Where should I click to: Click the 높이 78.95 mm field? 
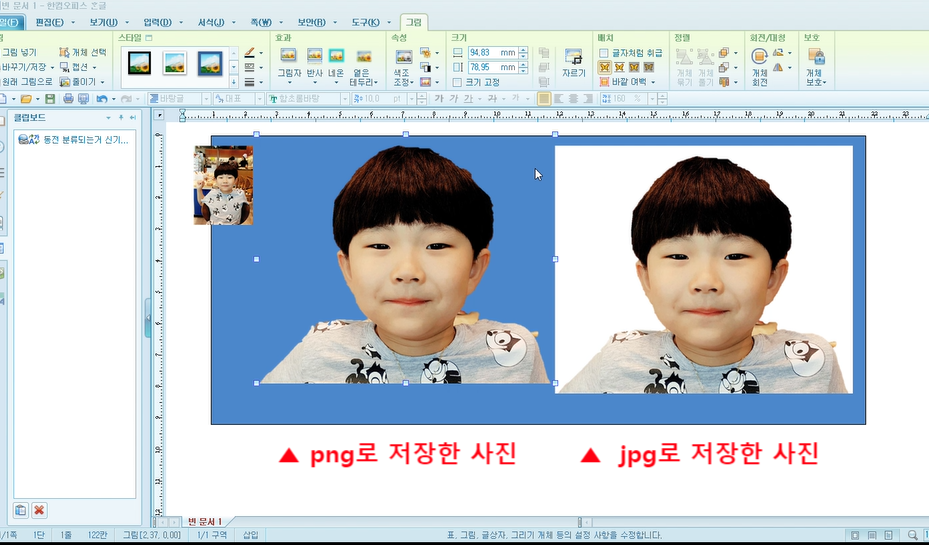[493, 68]
